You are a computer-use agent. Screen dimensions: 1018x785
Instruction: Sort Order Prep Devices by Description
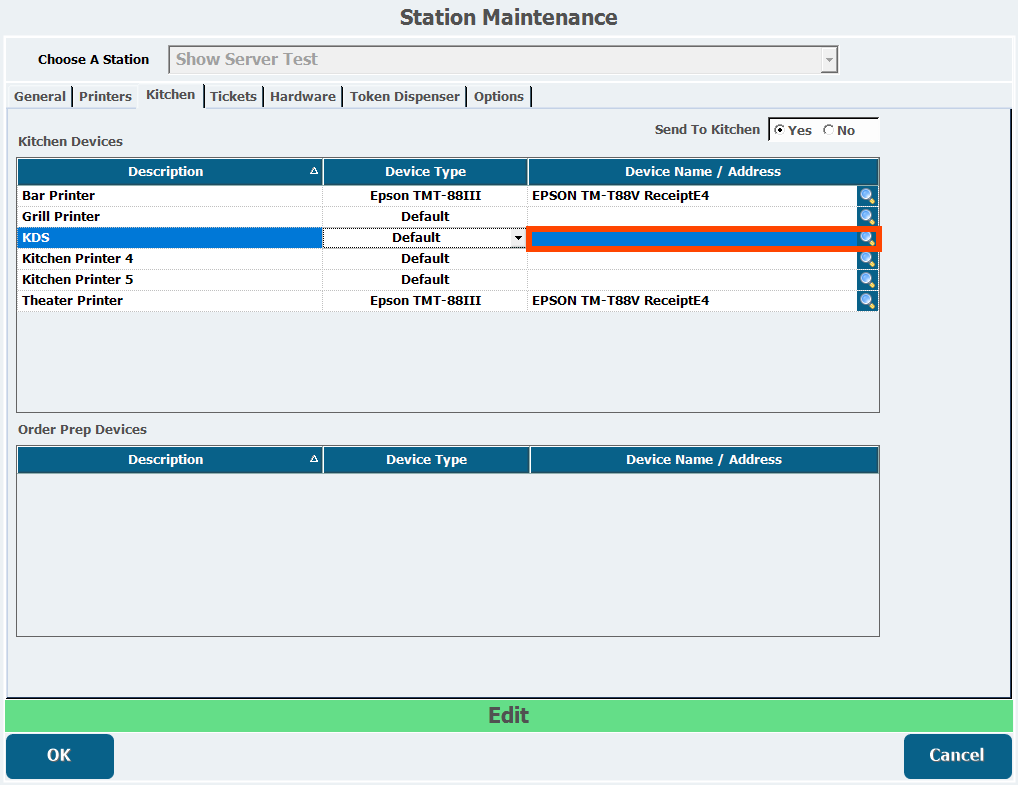[x=166, y=460]
